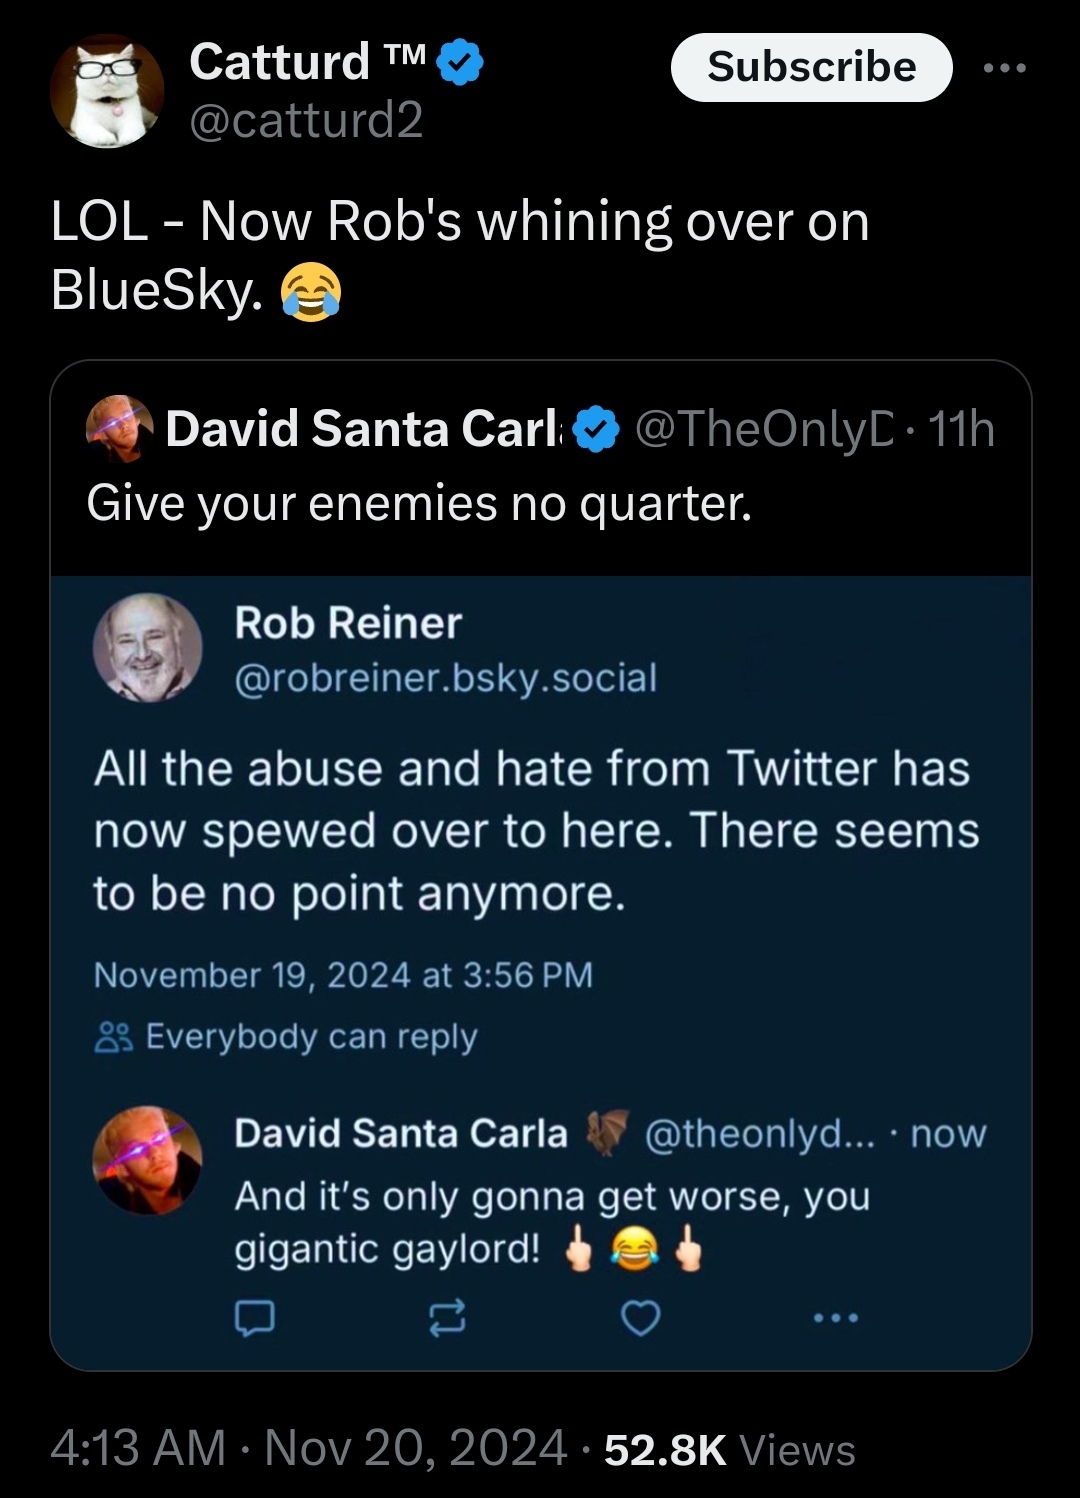The image size is (1080, 1498).
Task: Open @robreiner.bsky.social profile handle
Action: (445, 678)
